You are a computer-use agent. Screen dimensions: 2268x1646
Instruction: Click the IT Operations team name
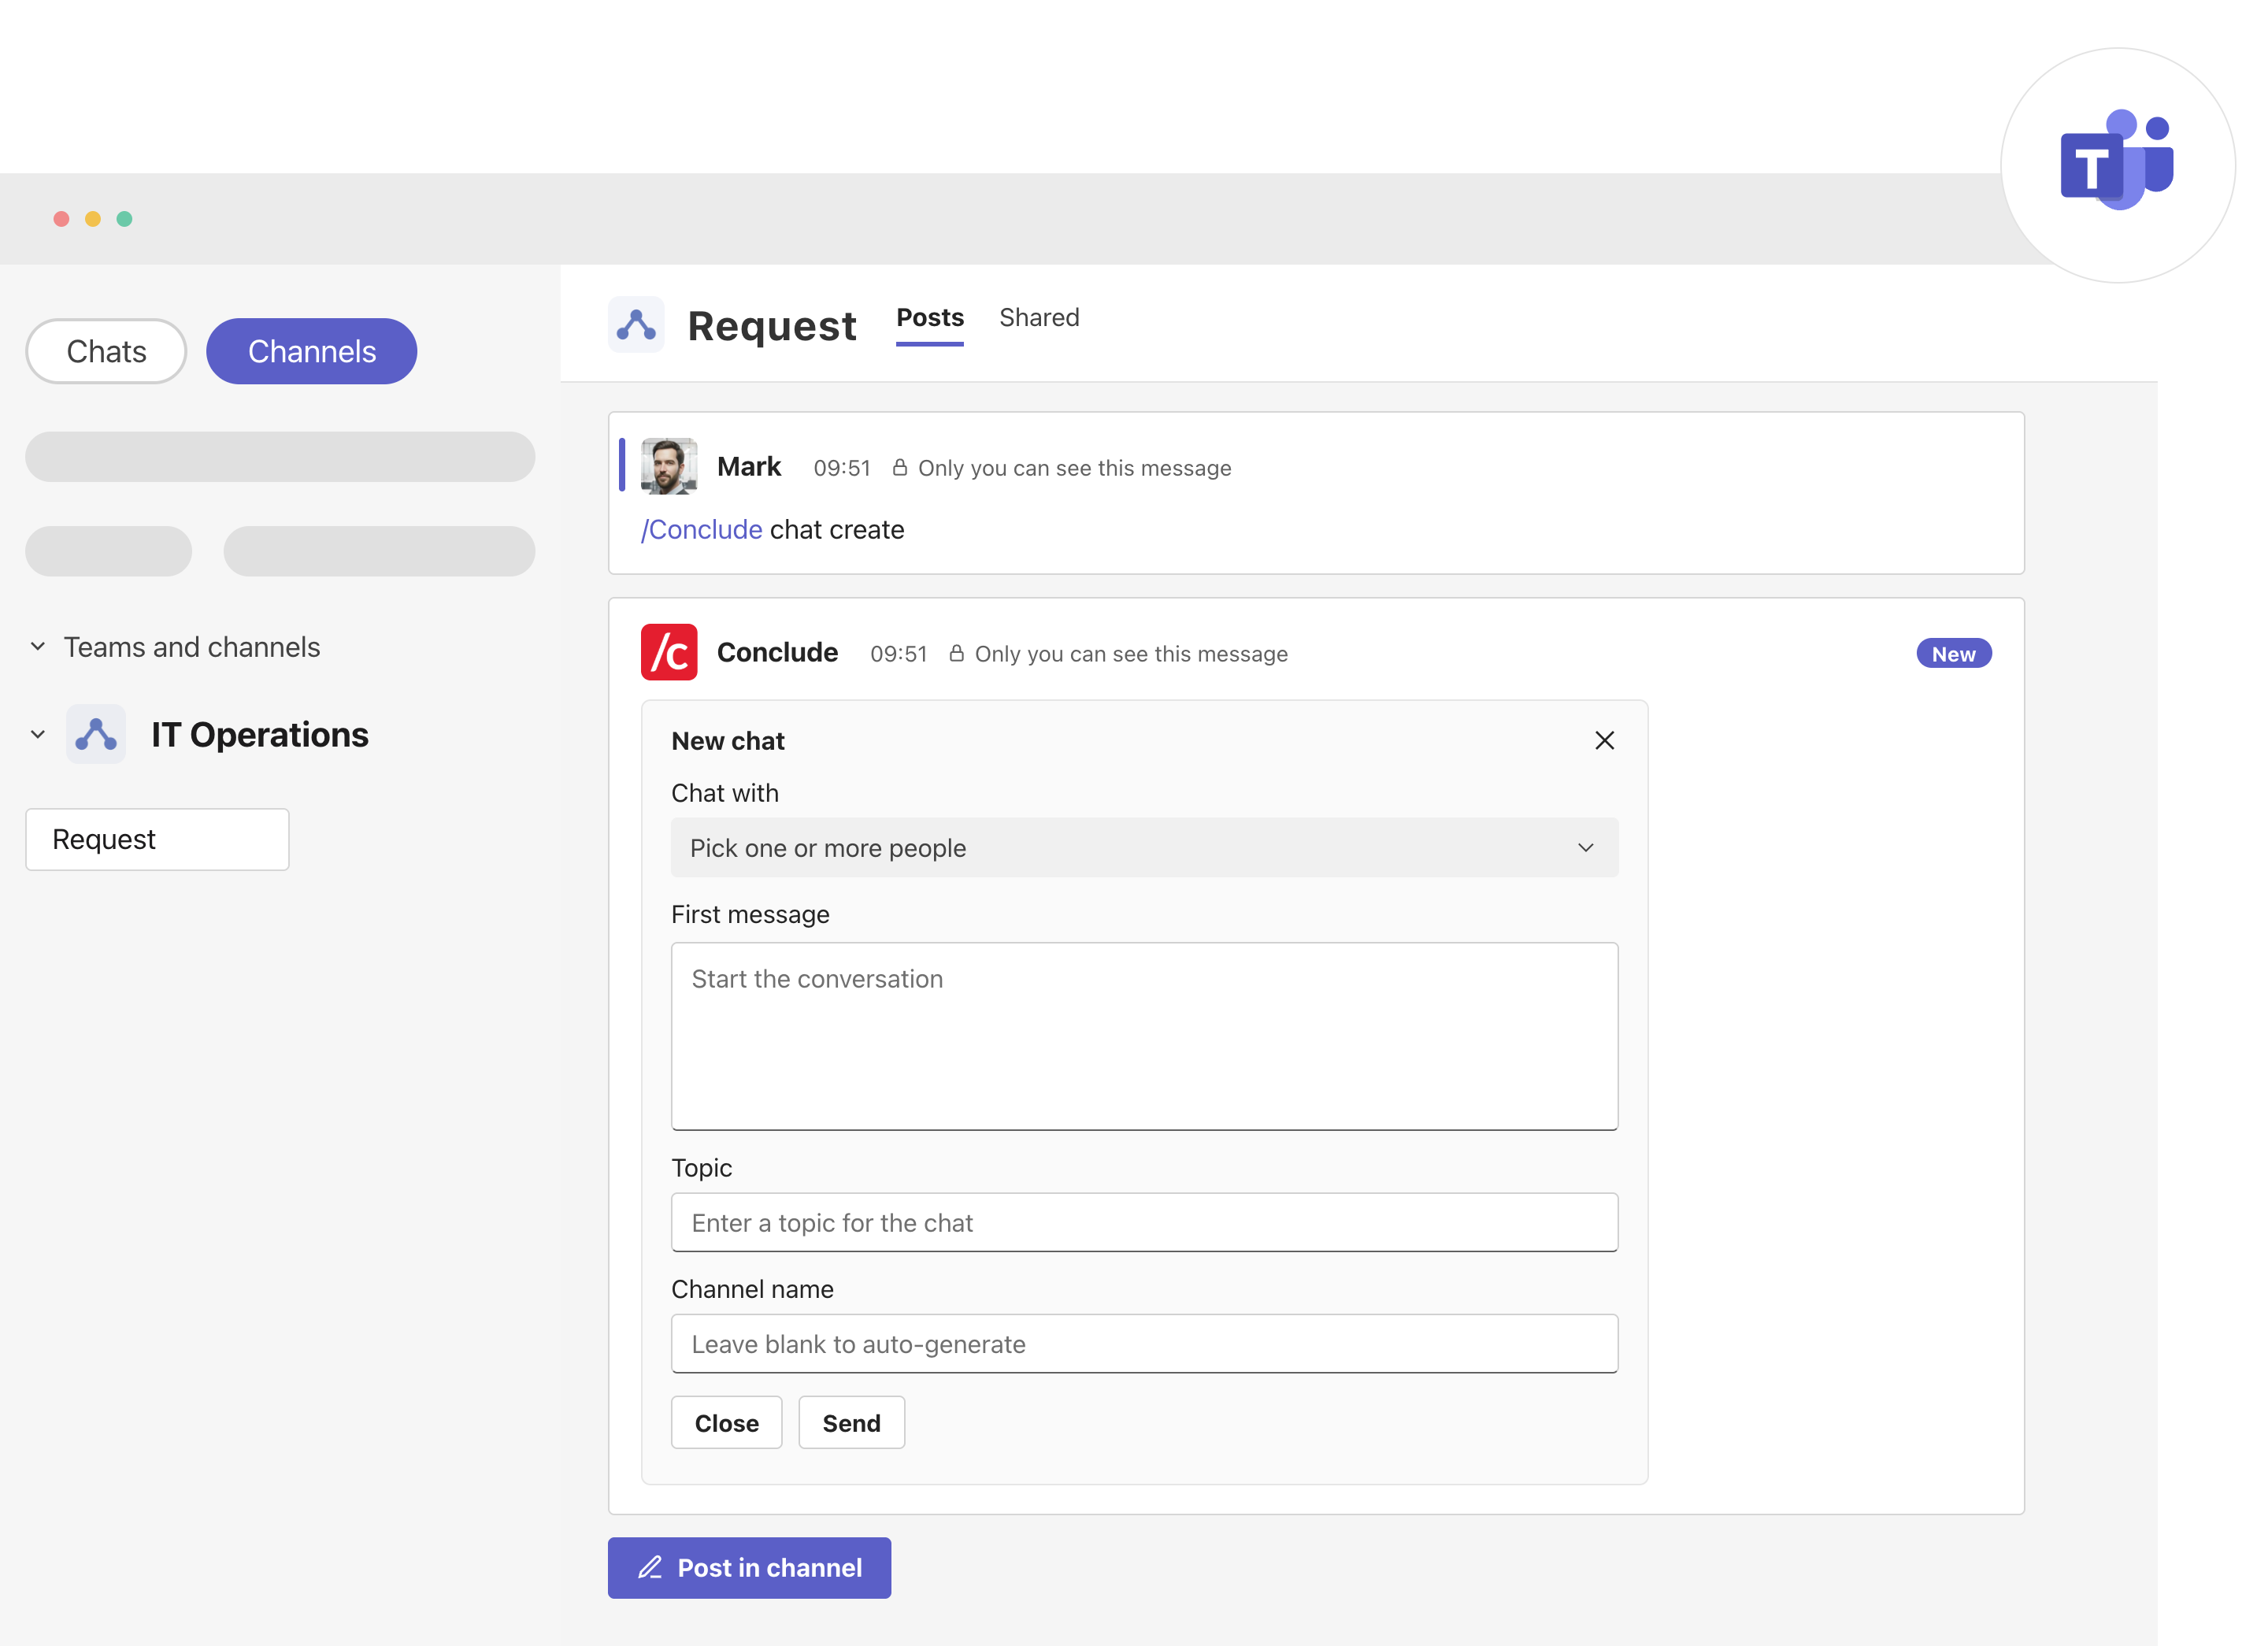pyautogui.click(x=260, y=735)
